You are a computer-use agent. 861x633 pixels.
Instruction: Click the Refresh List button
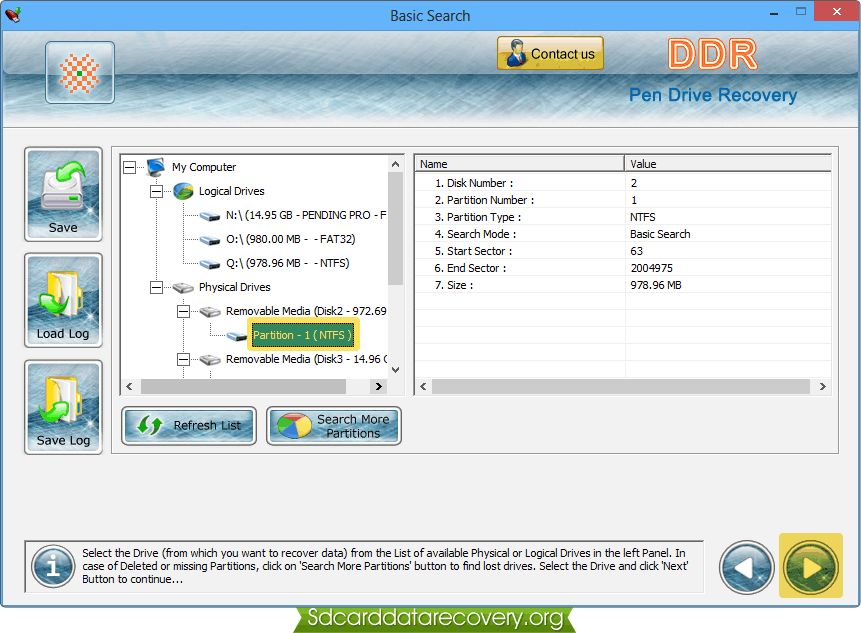click(189, 425)
